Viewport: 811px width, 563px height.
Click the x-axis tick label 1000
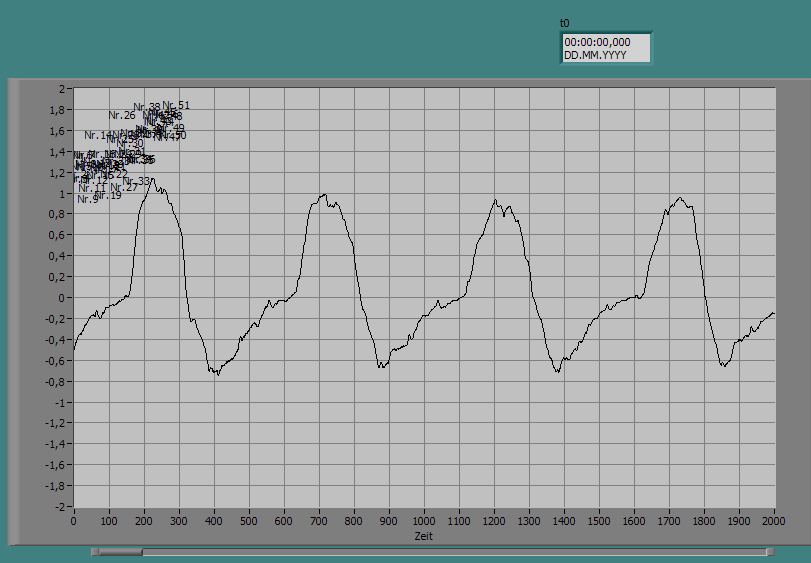coord(424,521)
